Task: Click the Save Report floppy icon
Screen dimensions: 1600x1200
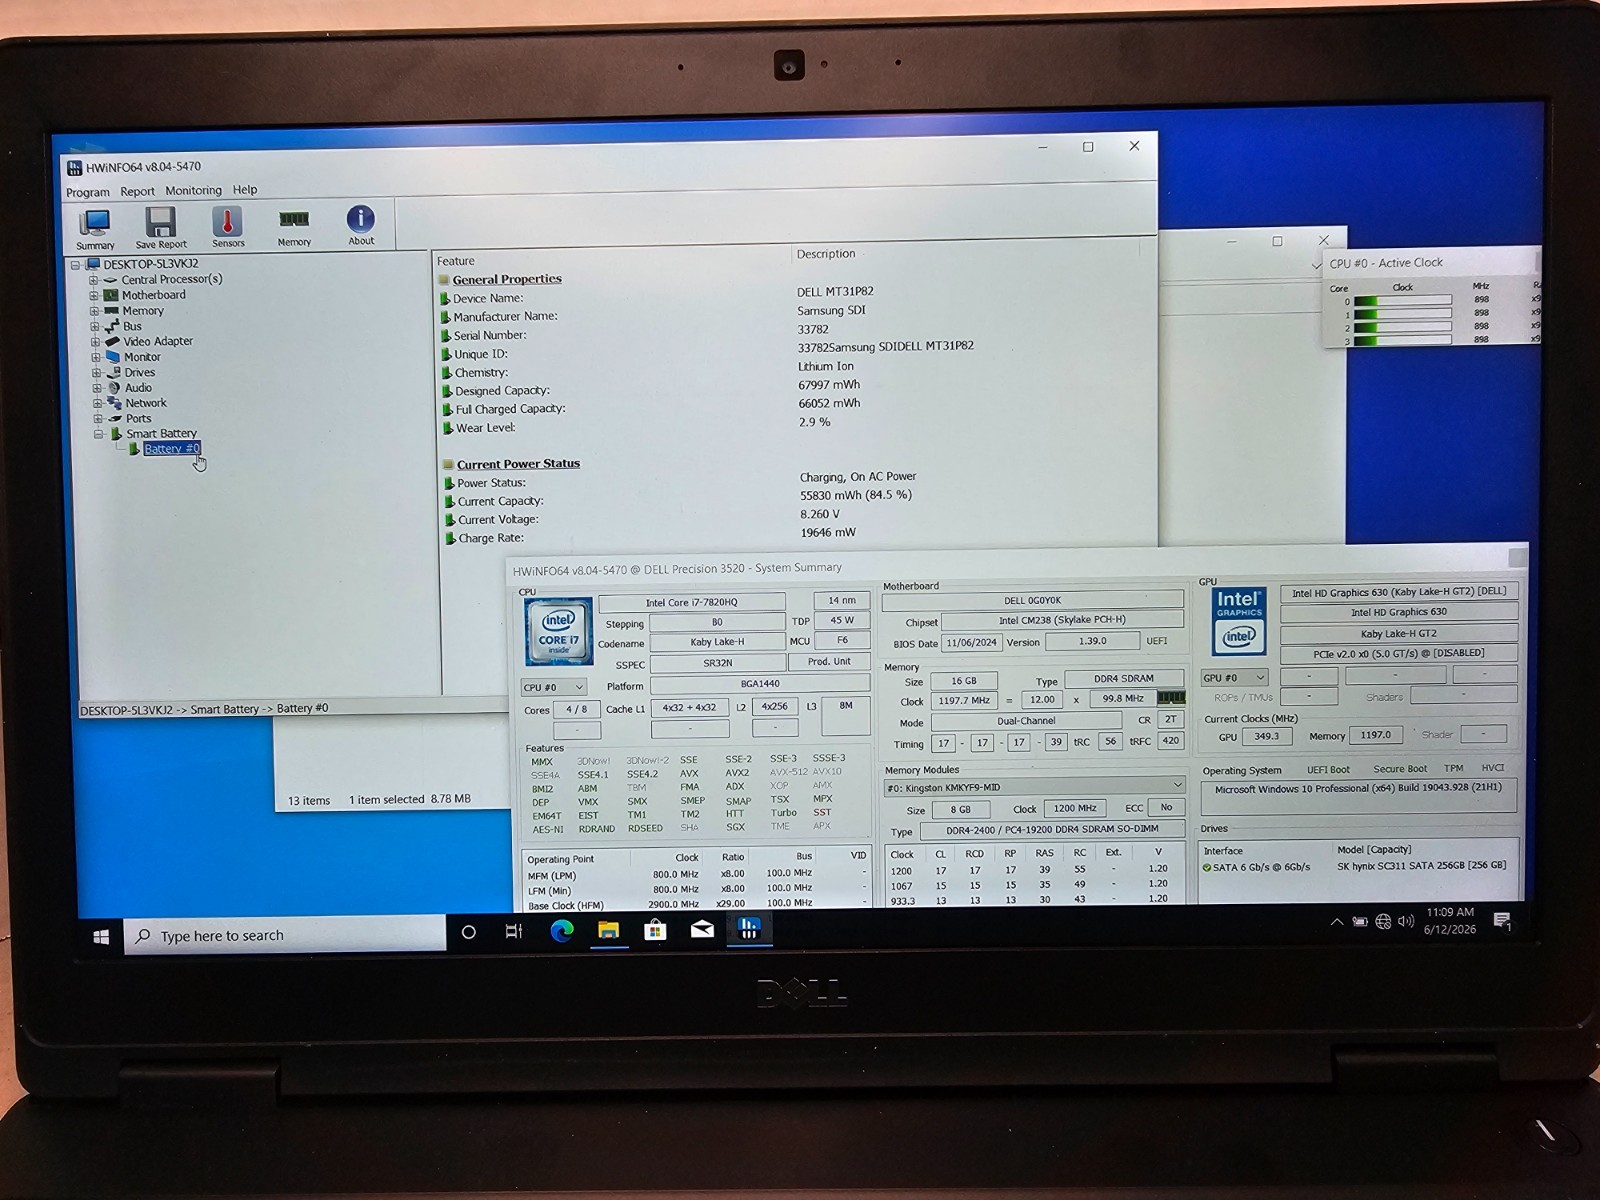Action: [160, 227]
